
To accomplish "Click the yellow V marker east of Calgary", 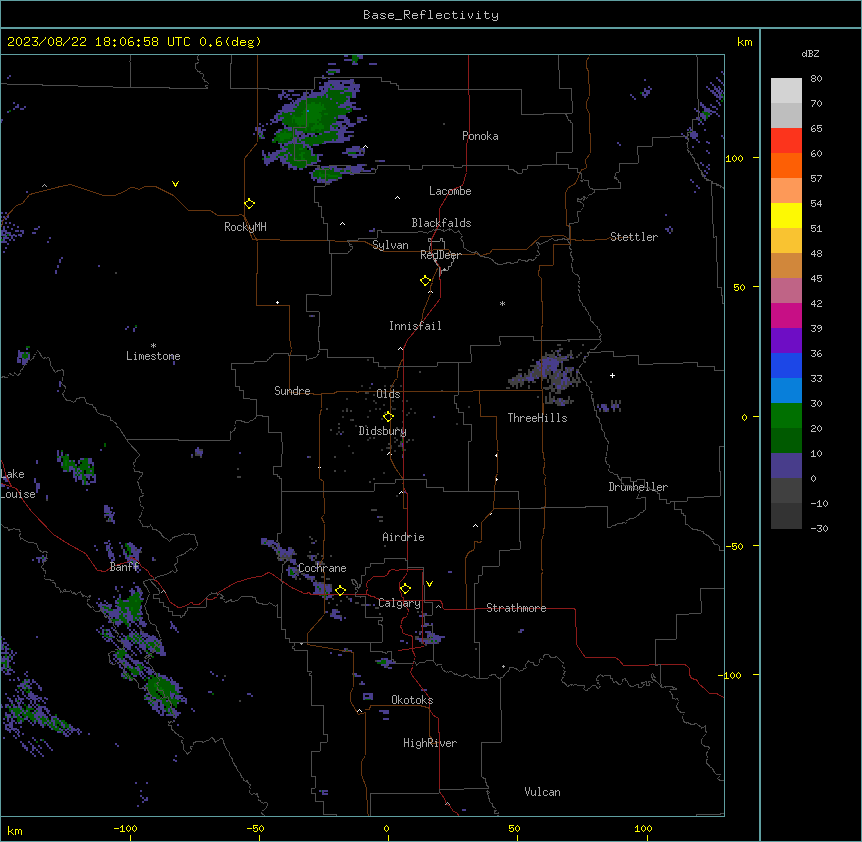I will point(429,584).
